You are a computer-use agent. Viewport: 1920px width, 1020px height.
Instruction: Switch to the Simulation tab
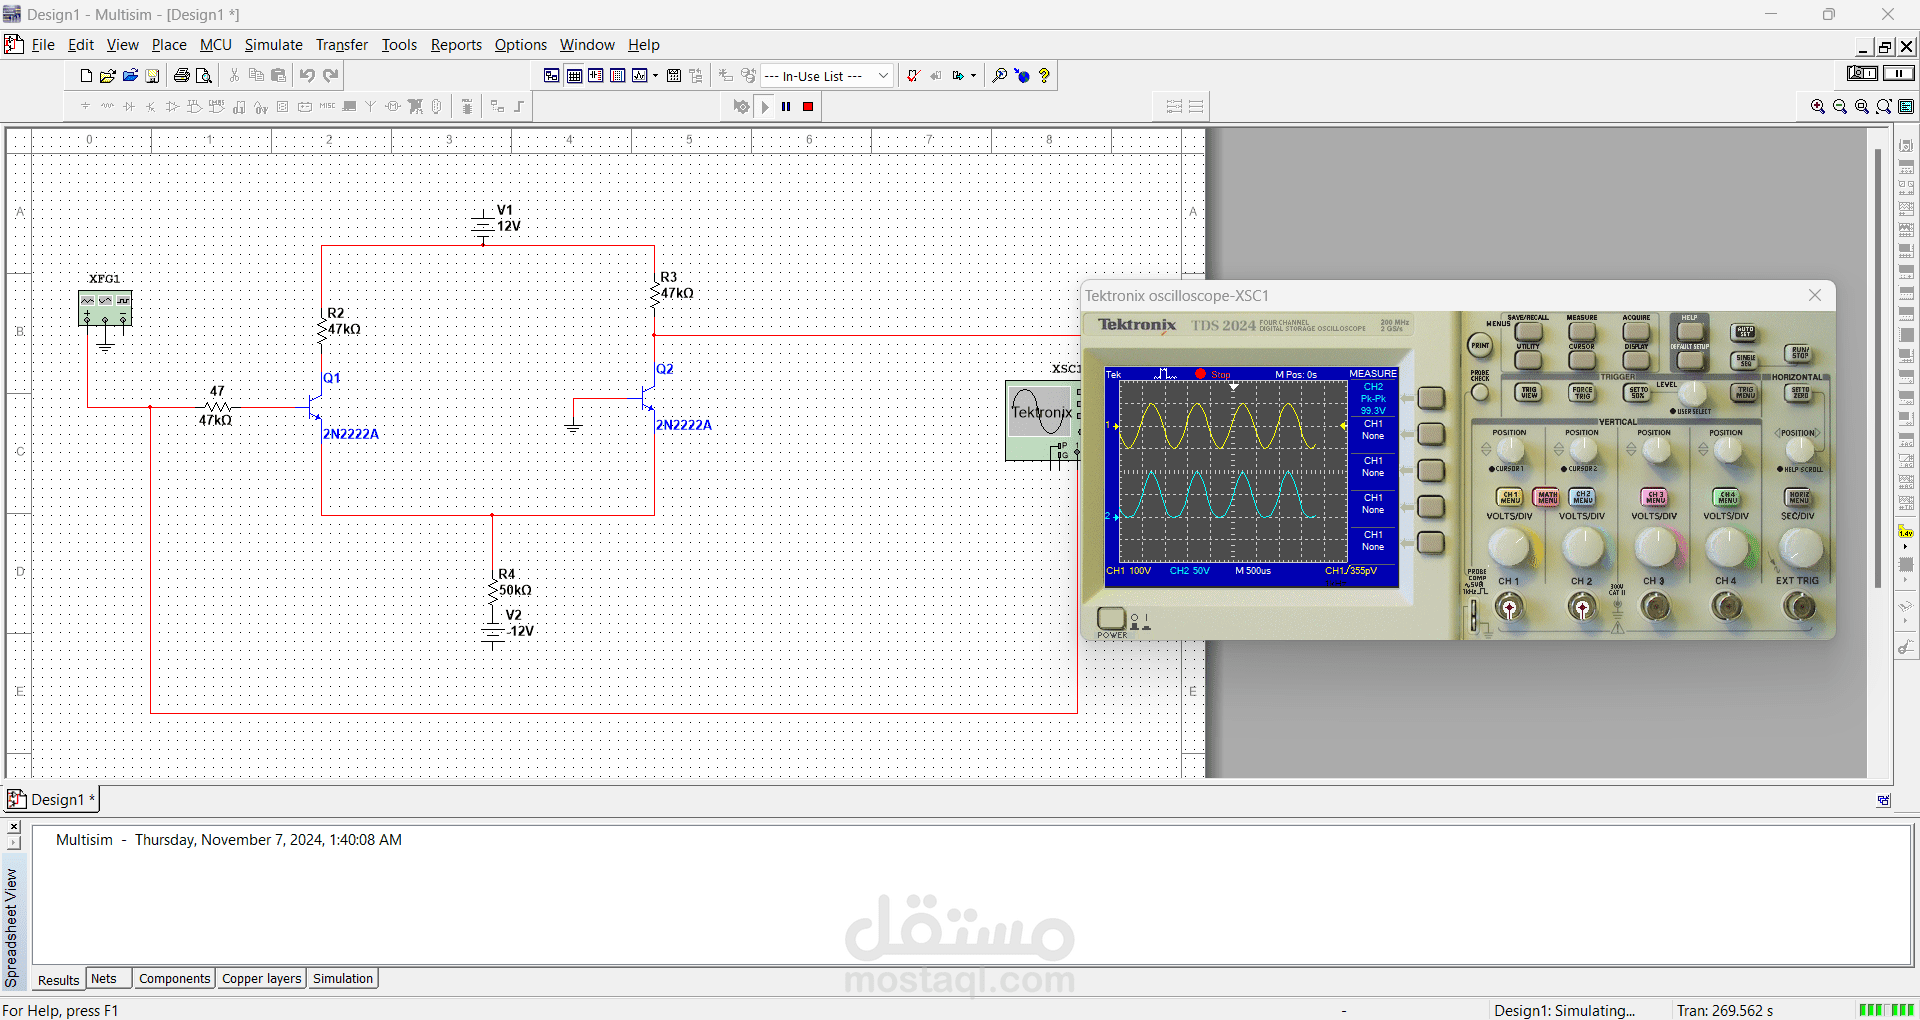(x=343, y=979)
